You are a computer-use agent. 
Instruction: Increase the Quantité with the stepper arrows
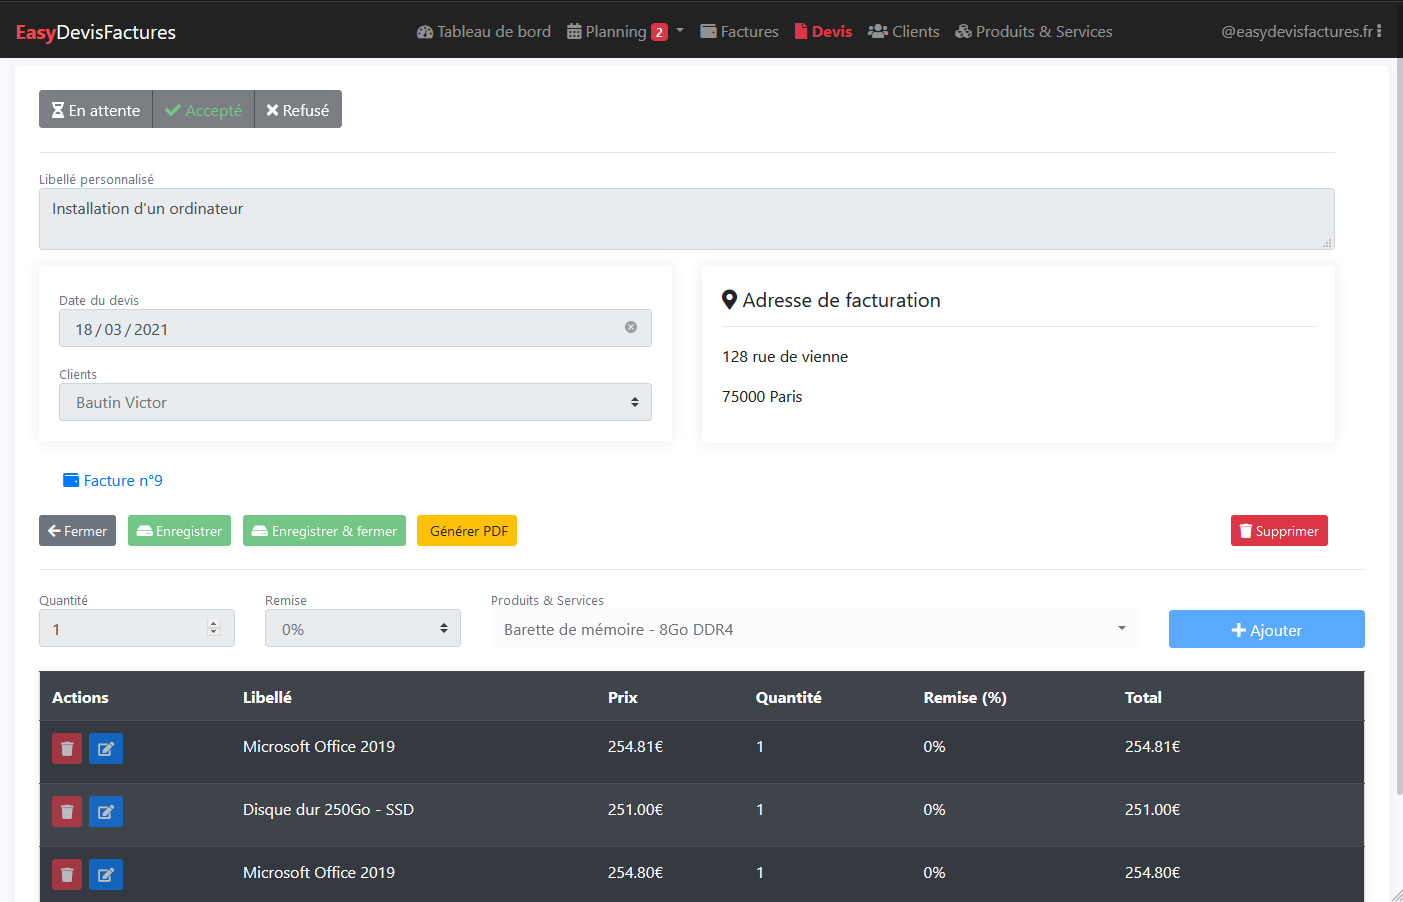click(213, 624)
